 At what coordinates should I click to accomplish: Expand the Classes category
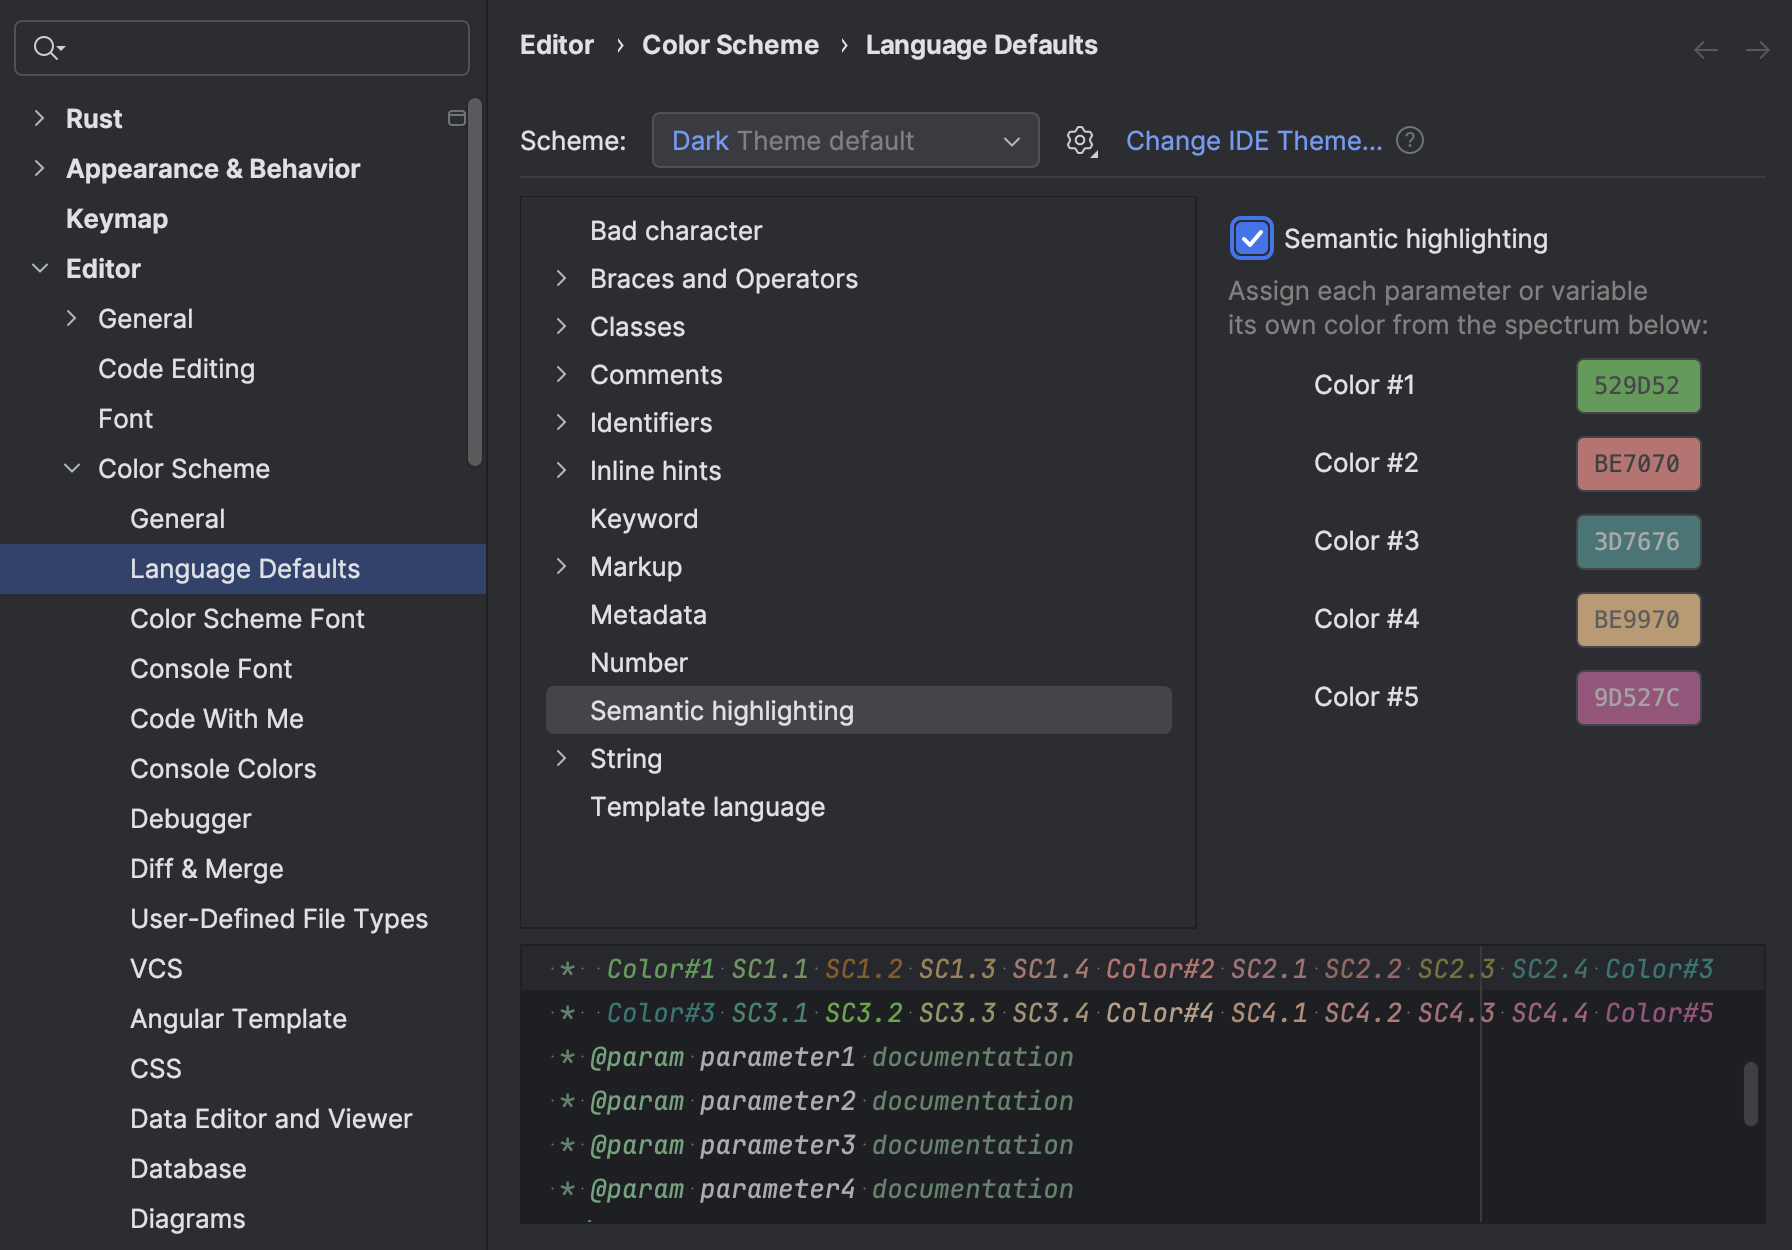tap(561, 326)
